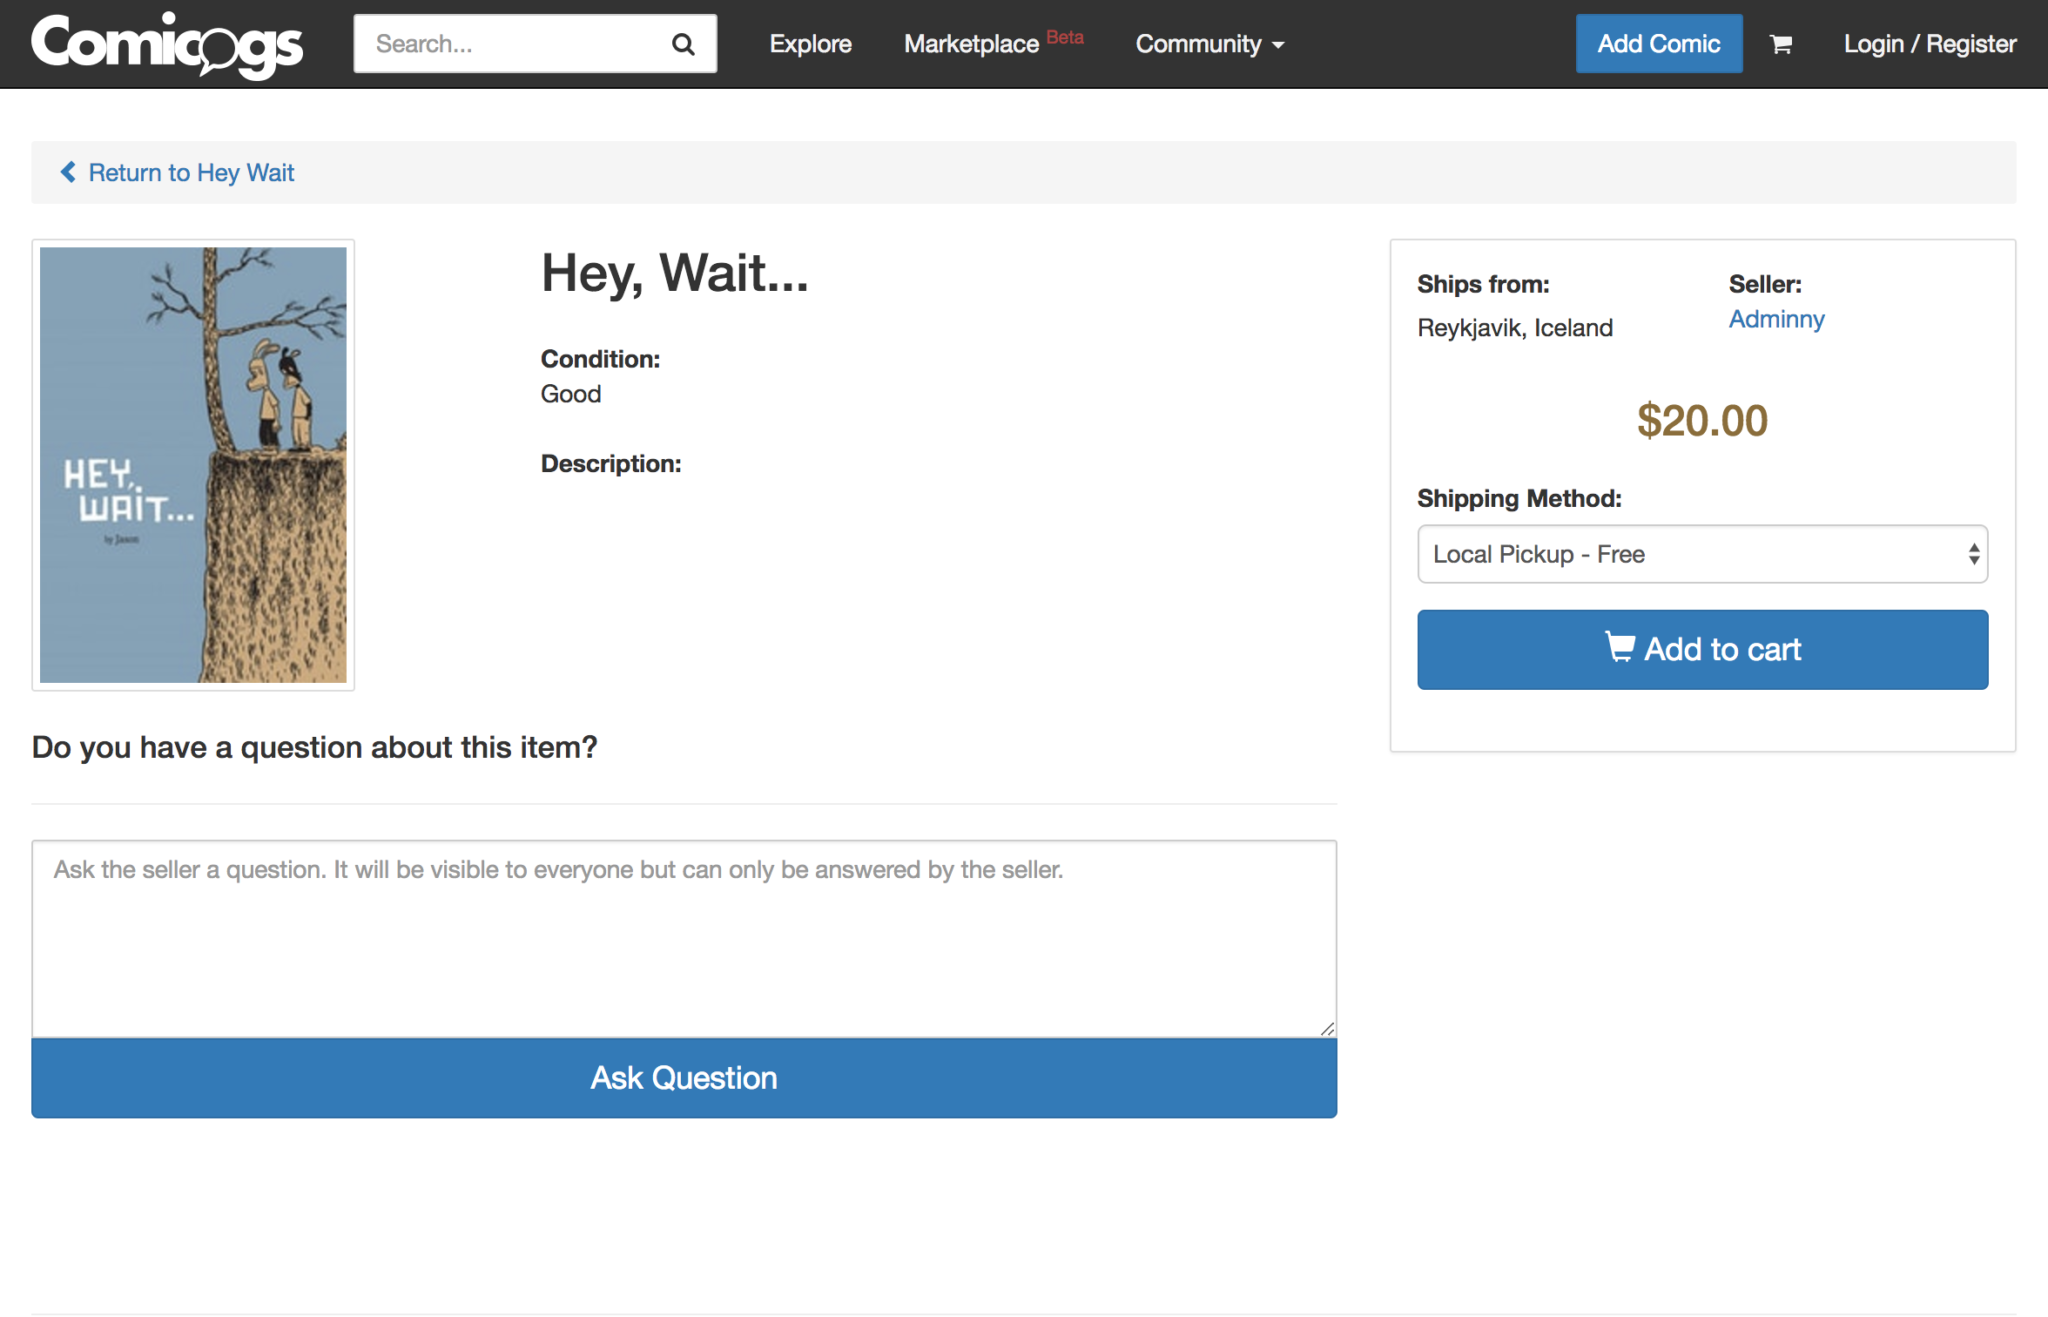Click the cart icon inside Add to cart
Viewport: 2048px width, 1317px height.
[1622, 648]
